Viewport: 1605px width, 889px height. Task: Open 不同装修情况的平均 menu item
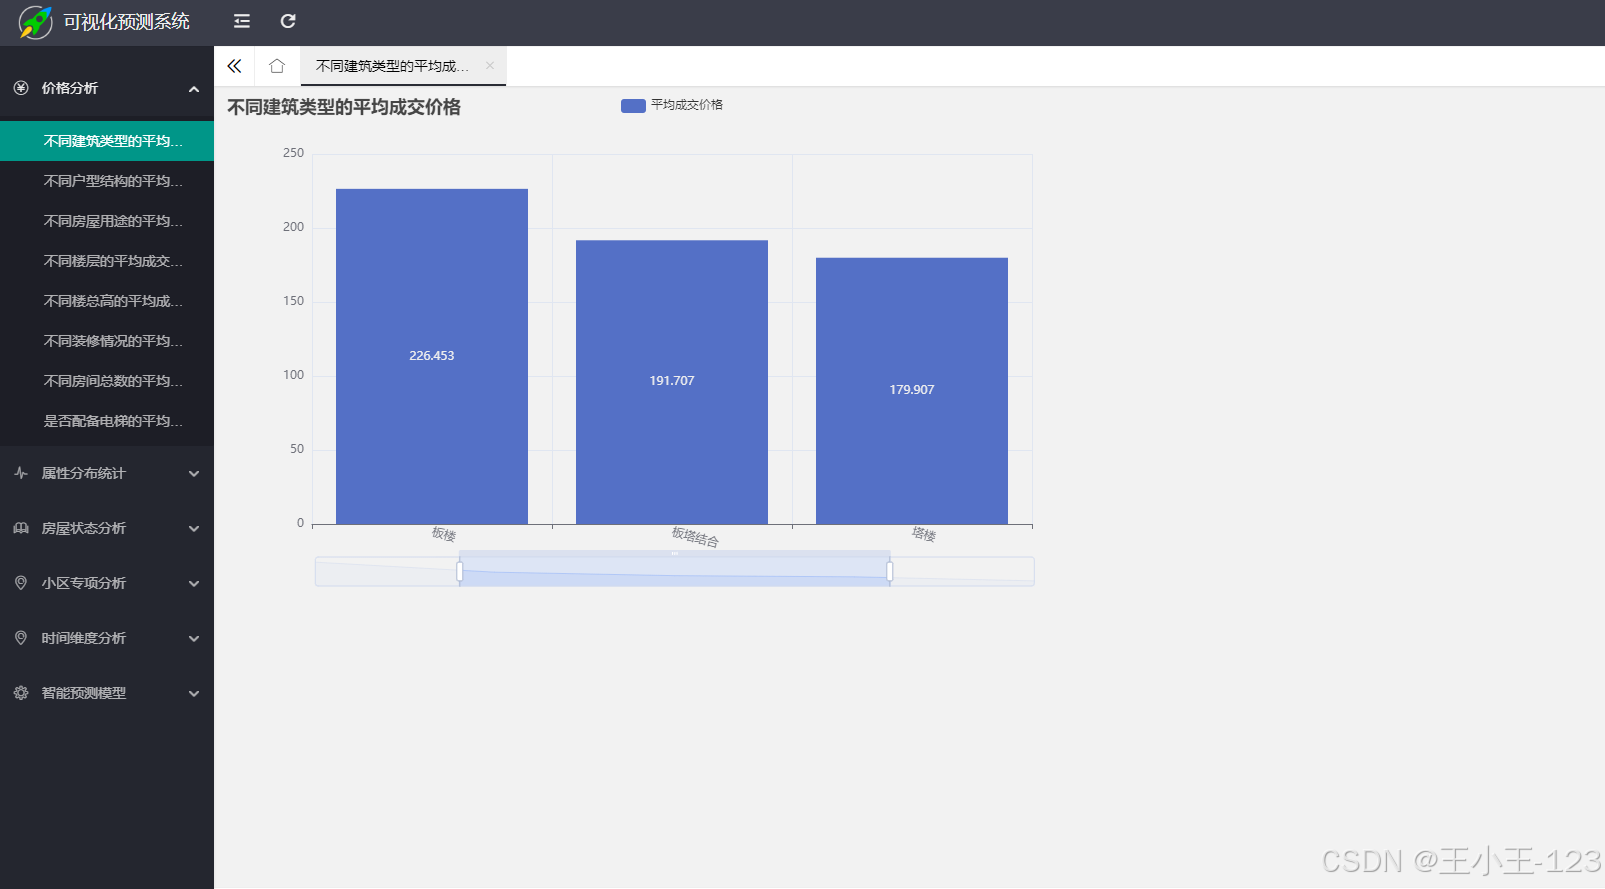(x=107, y=341)
